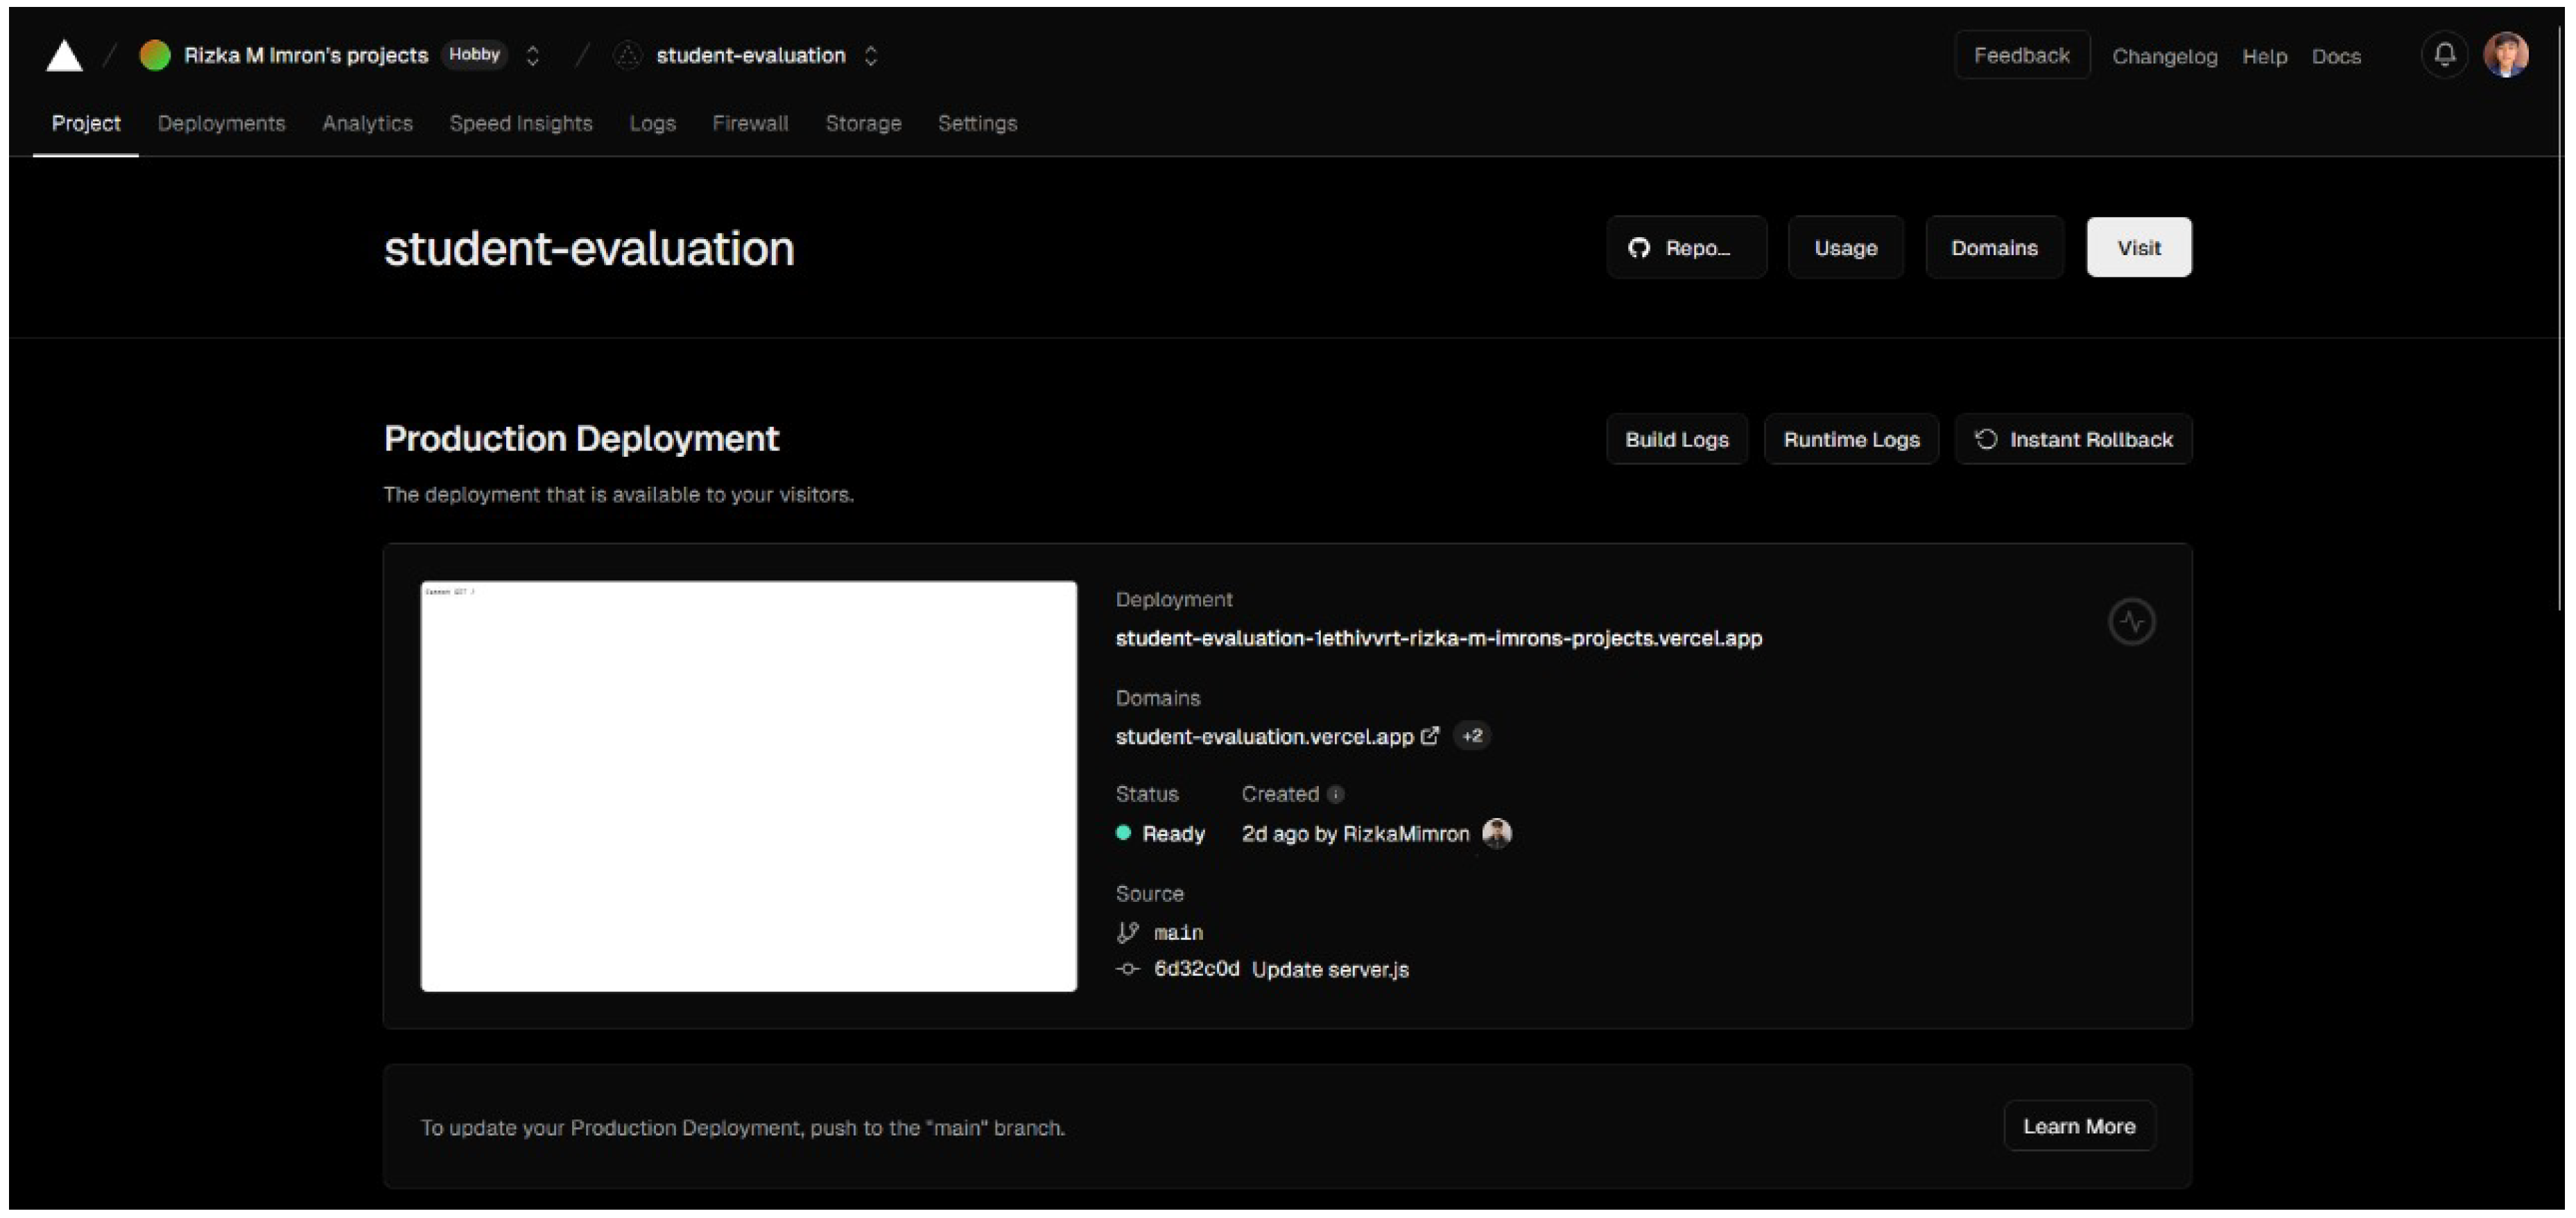Click the Build Logs icon button
Screen dimensions: 2576x1218
[x=1672, y=438]
